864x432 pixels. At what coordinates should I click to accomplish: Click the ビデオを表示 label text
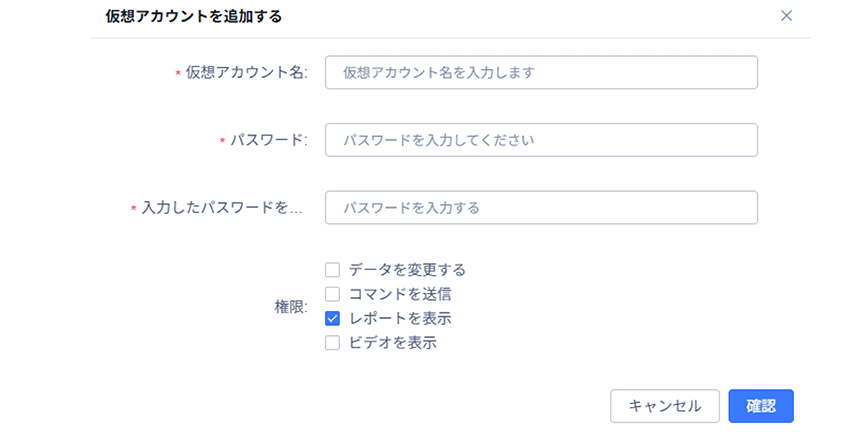(x=393, y=343)
